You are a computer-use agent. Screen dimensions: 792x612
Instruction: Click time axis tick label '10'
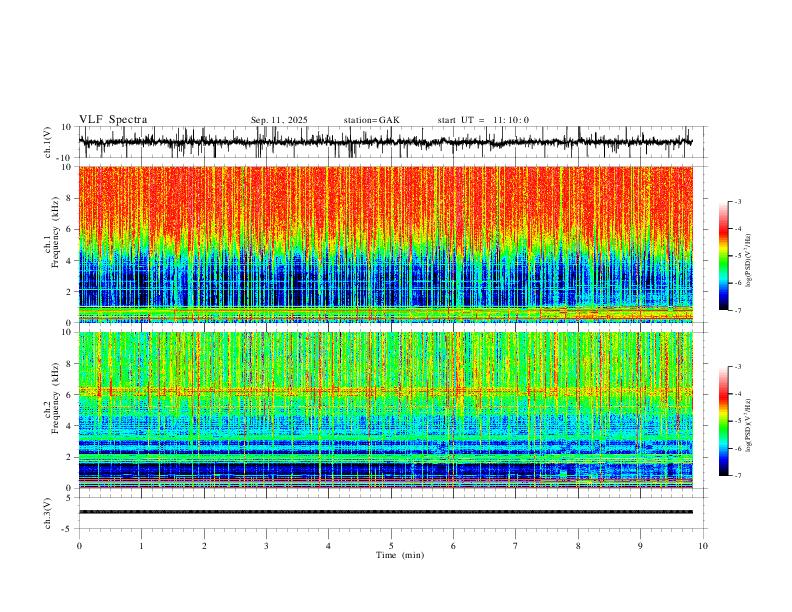point(703,546)
